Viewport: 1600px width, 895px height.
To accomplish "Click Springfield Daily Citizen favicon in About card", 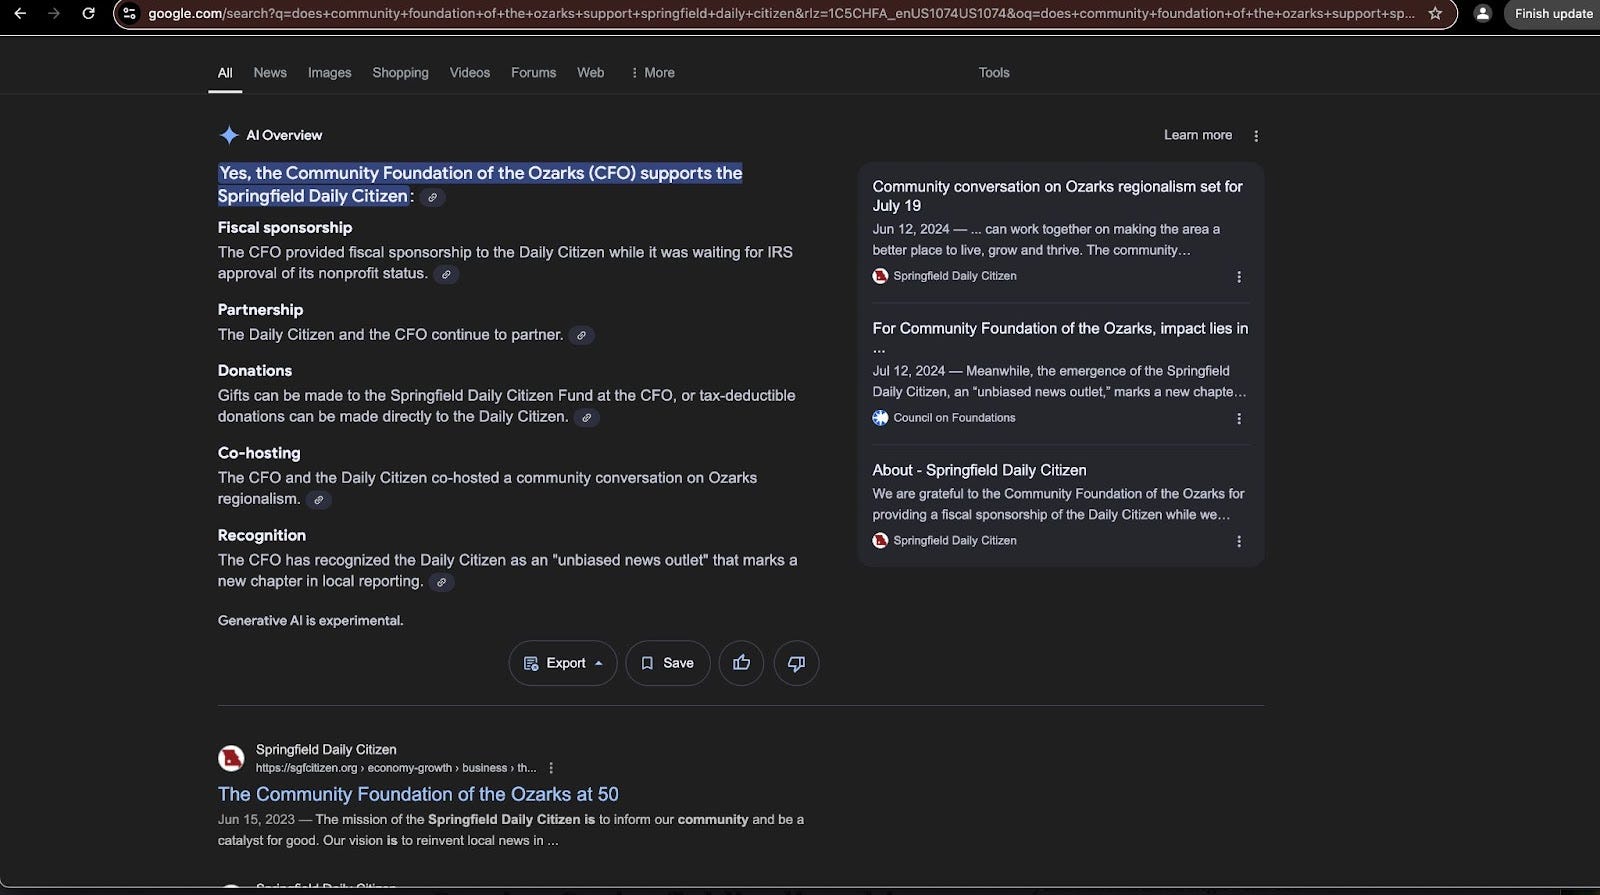I will click(880, 540).
